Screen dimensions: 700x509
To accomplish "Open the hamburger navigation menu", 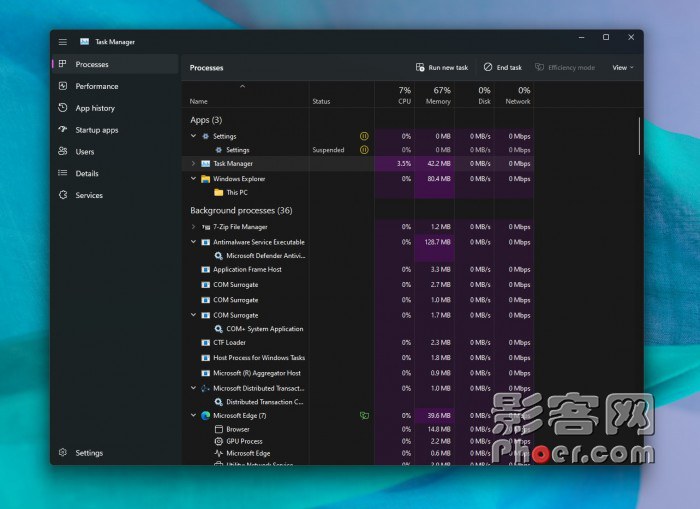I will (x=62, y=42).
